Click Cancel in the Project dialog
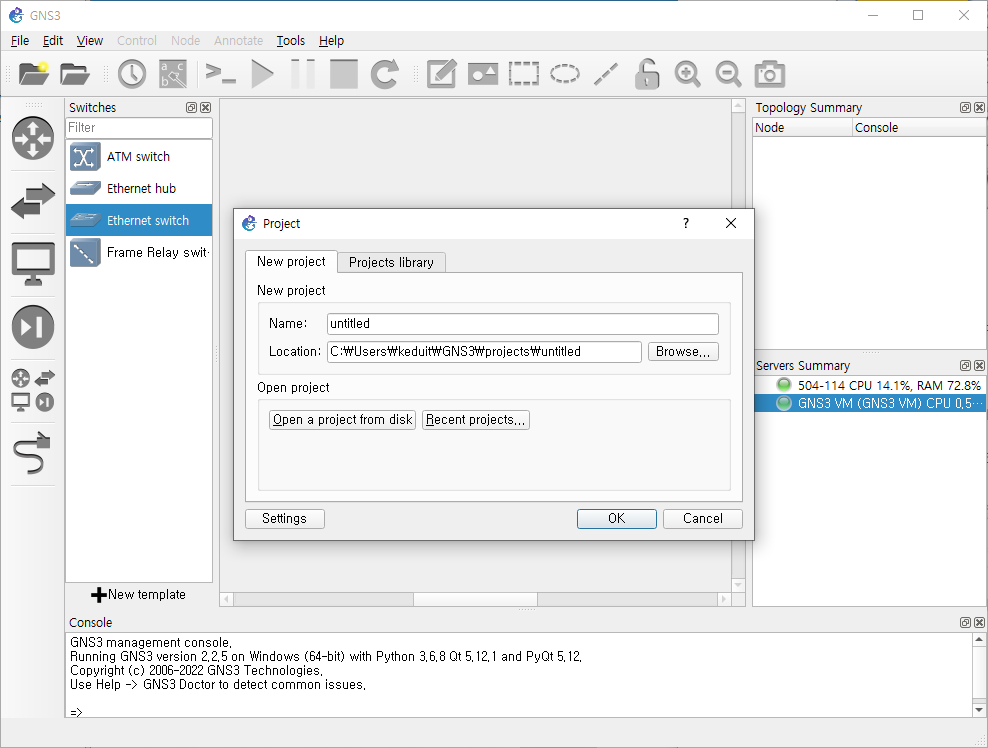This screenshot has height=748, width=988. [703, 519]
